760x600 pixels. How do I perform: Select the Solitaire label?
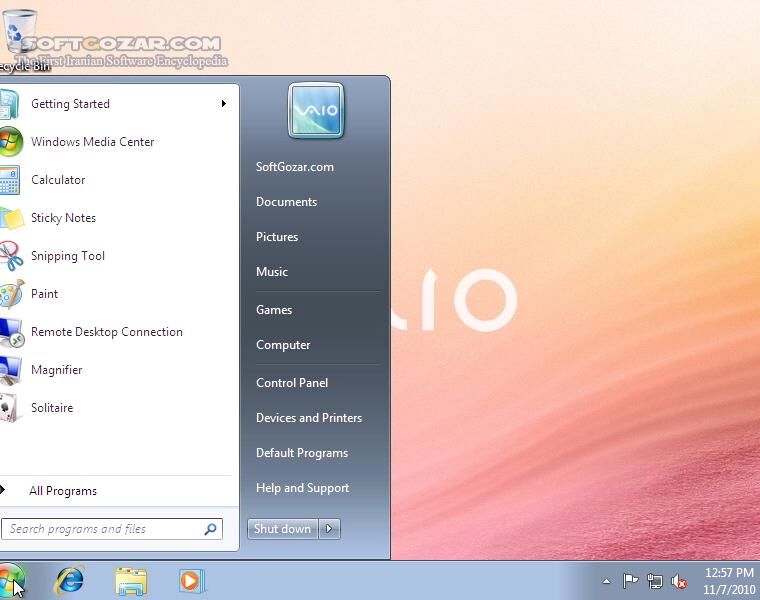(x=52, y=408)
